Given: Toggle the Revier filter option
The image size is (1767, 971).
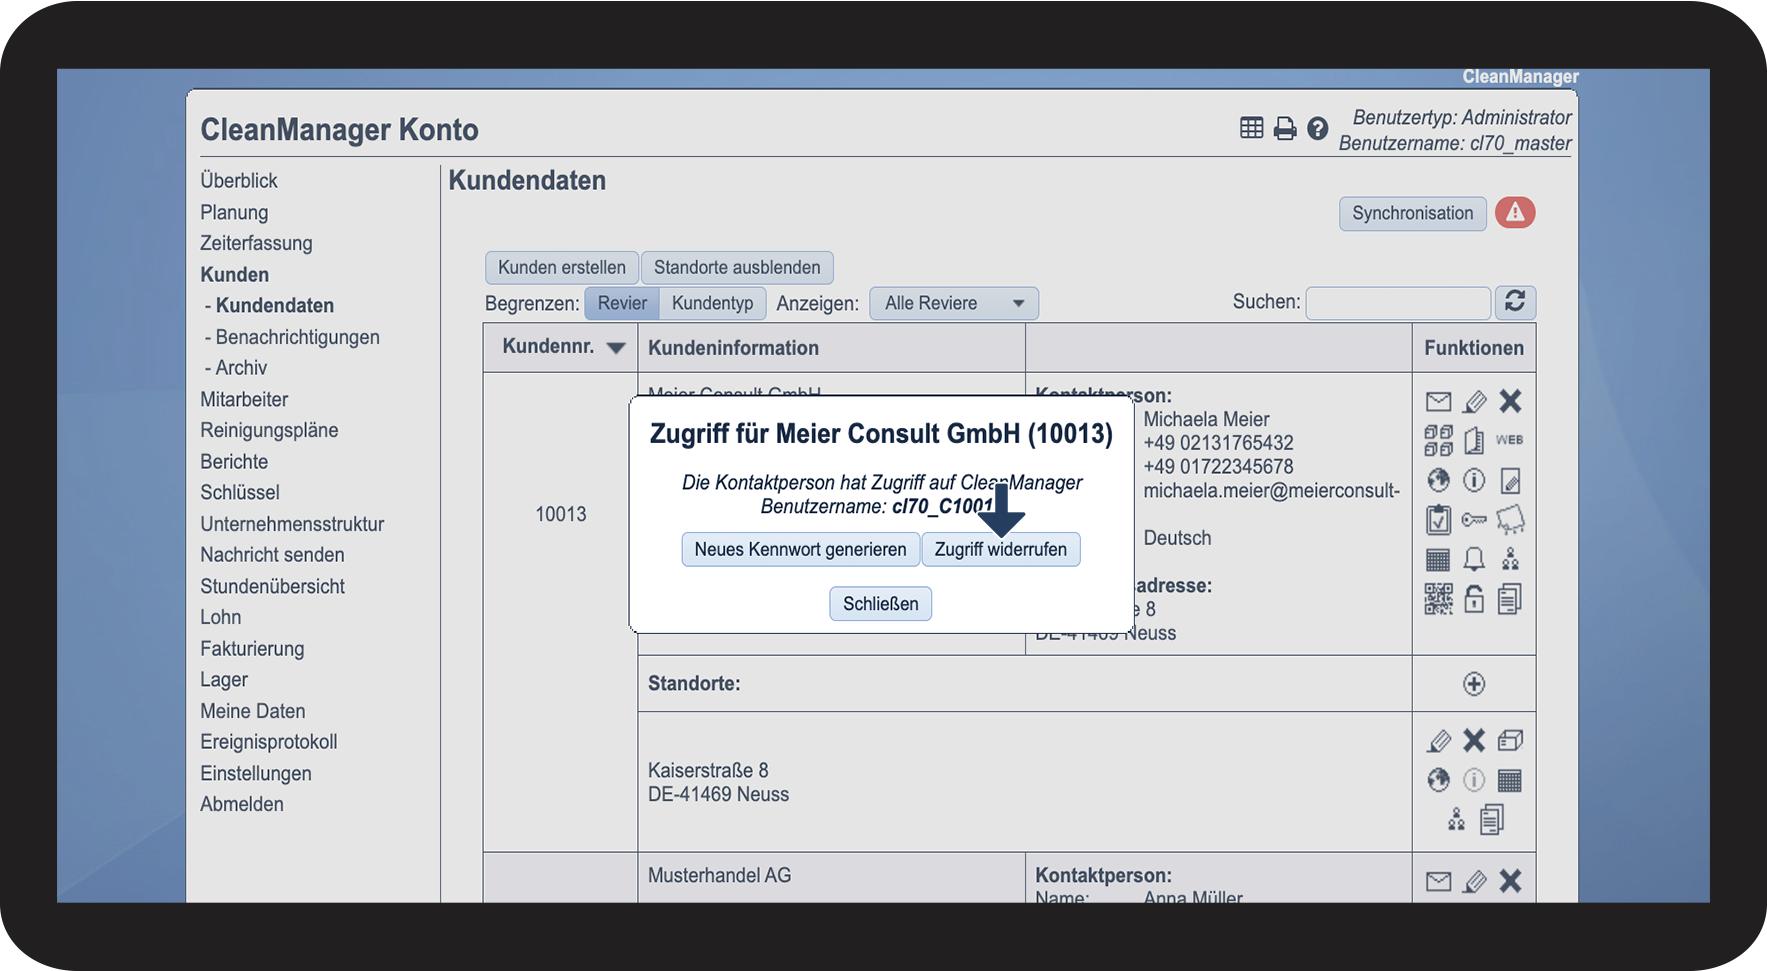Looking at the screenshot, I should pos(622,303).
